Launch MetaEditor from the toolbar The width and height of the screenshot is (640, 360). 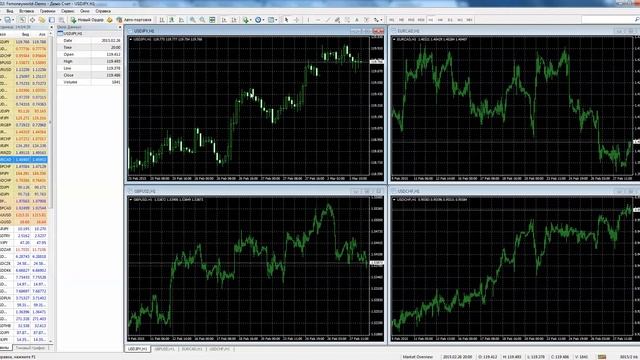click(109, 20)
